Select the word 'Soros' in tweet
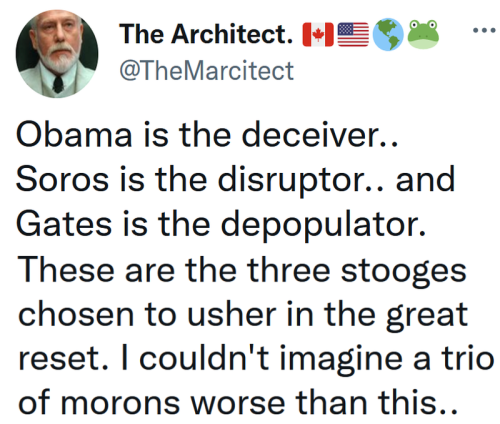This screenshot has height=424, width=500. coord(62,179)
